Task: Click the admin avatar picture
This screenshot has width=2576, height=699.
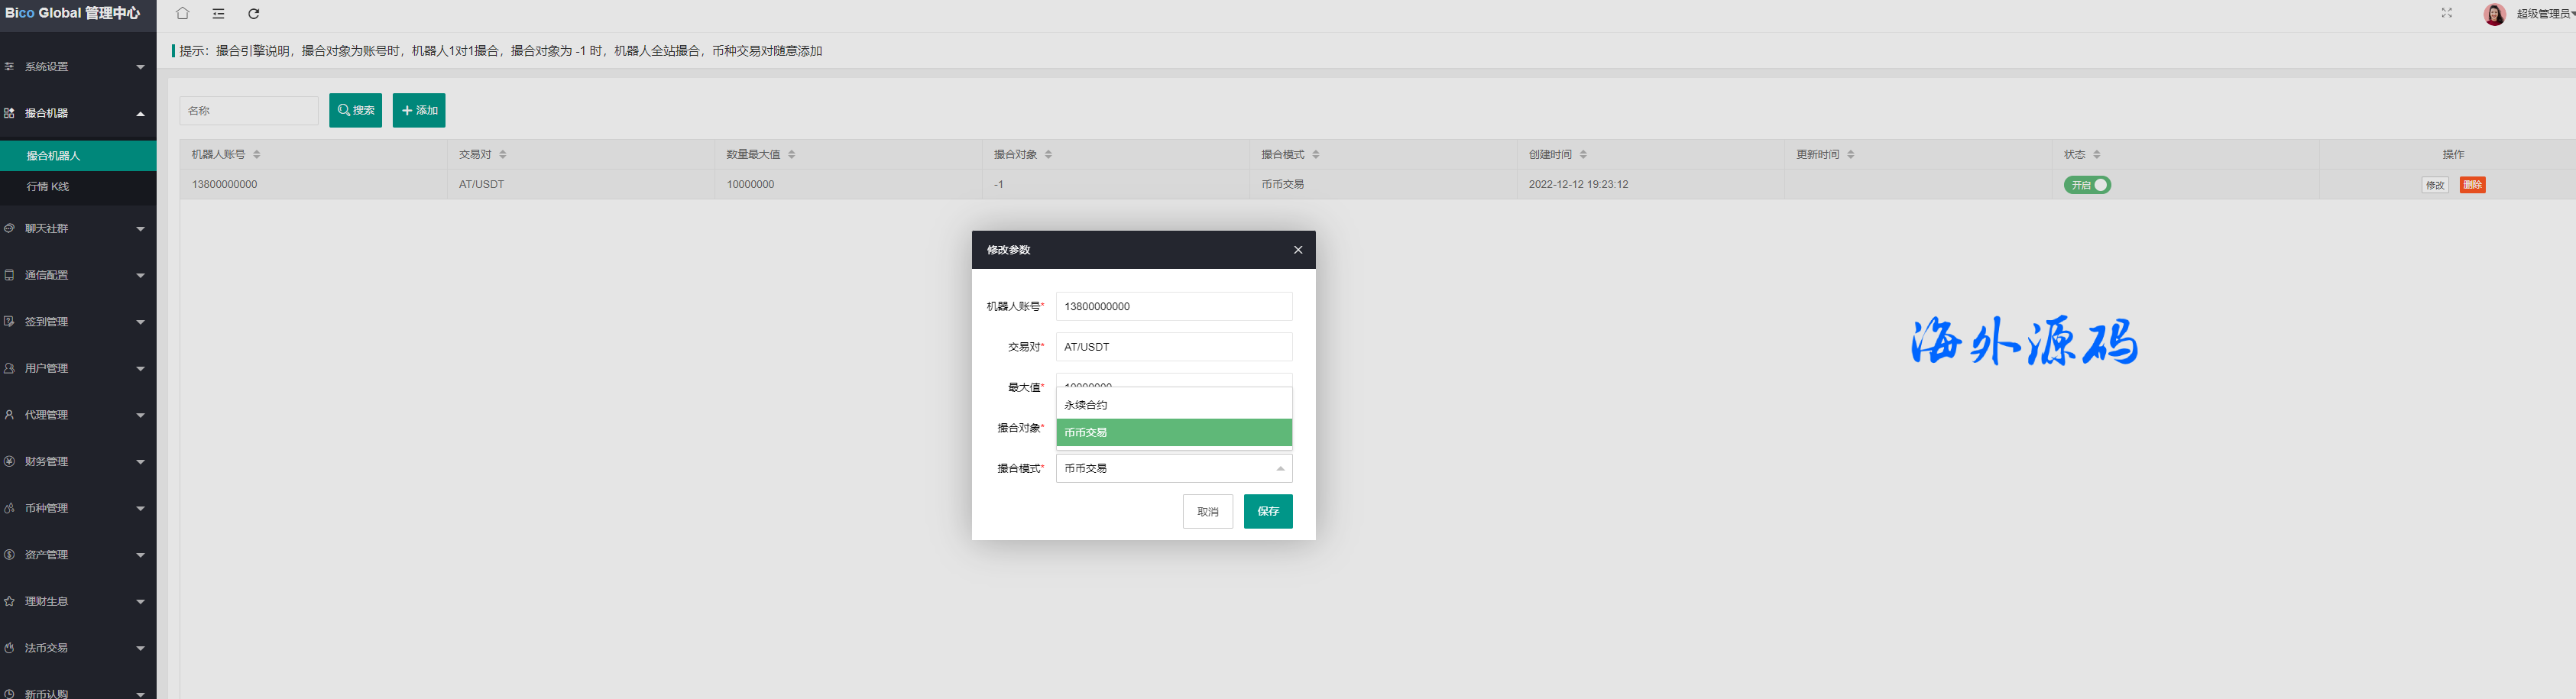Action: [x=2494, y=14]
